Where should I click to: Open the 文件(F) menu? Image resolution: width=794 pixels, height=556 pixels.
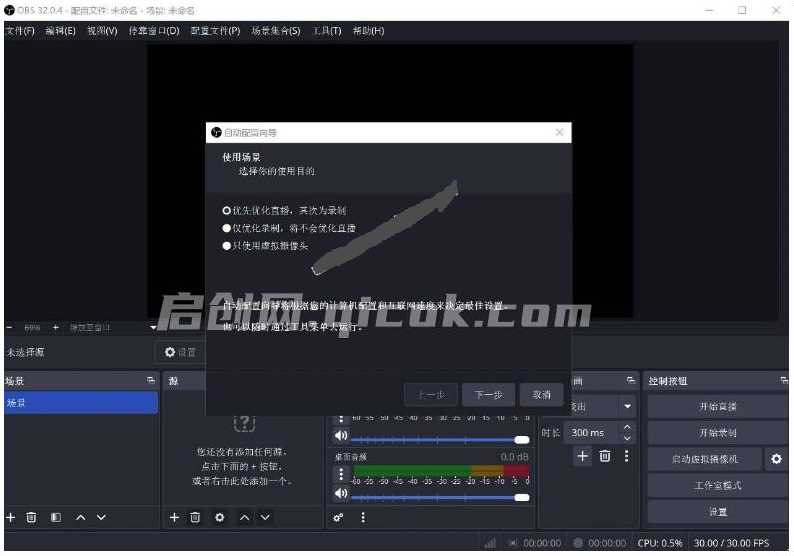click(20, 31)
